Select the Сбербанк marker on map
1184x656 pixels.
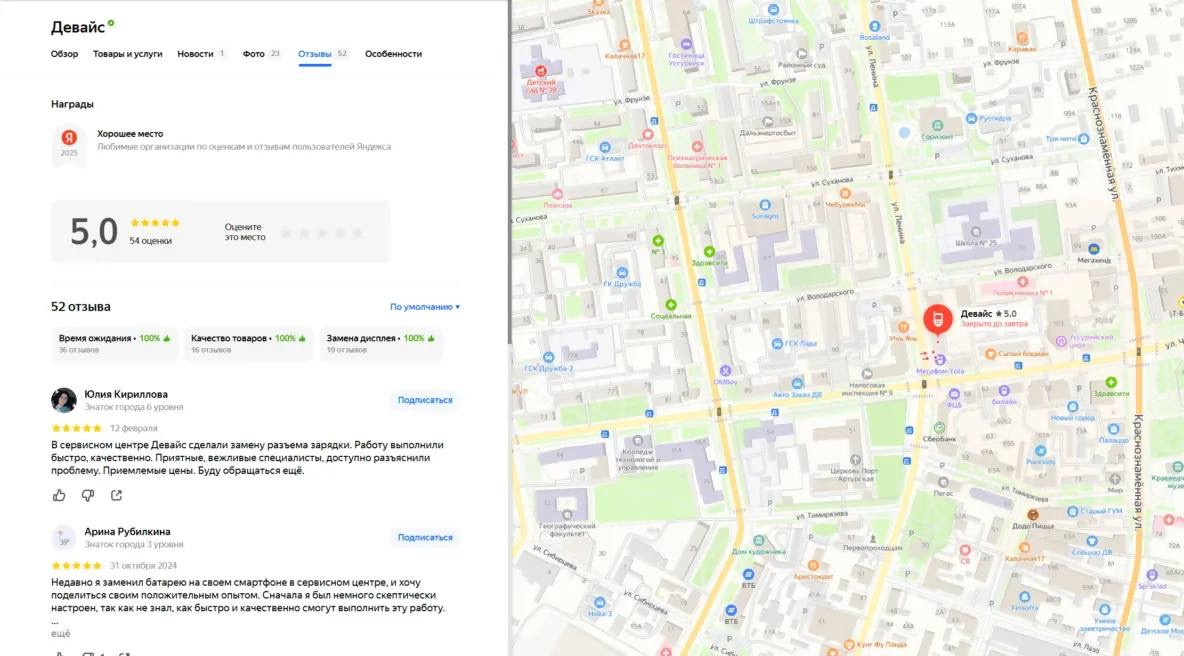tap(939, 427)
